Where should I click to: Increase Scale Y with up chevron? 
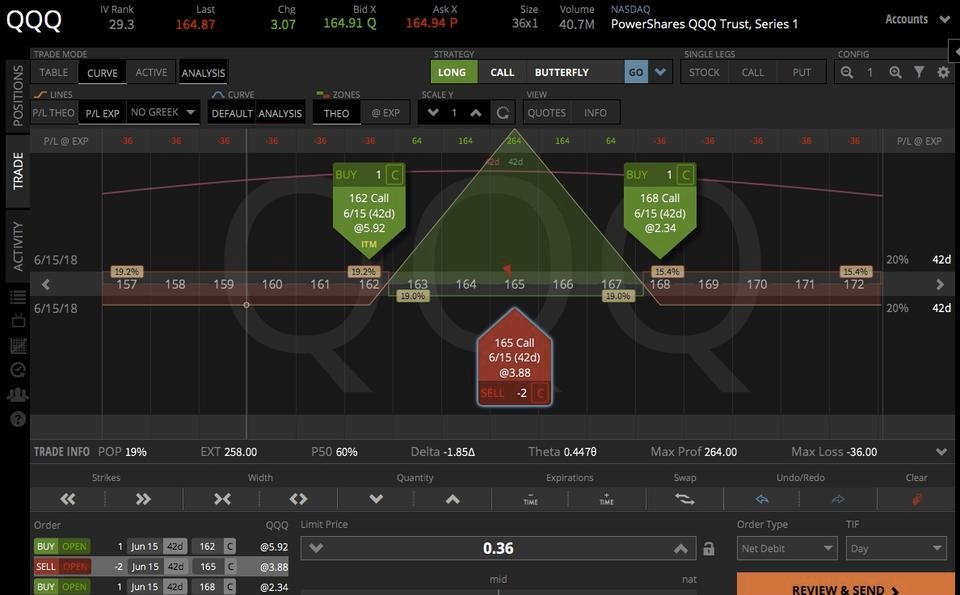coord(476,113)
